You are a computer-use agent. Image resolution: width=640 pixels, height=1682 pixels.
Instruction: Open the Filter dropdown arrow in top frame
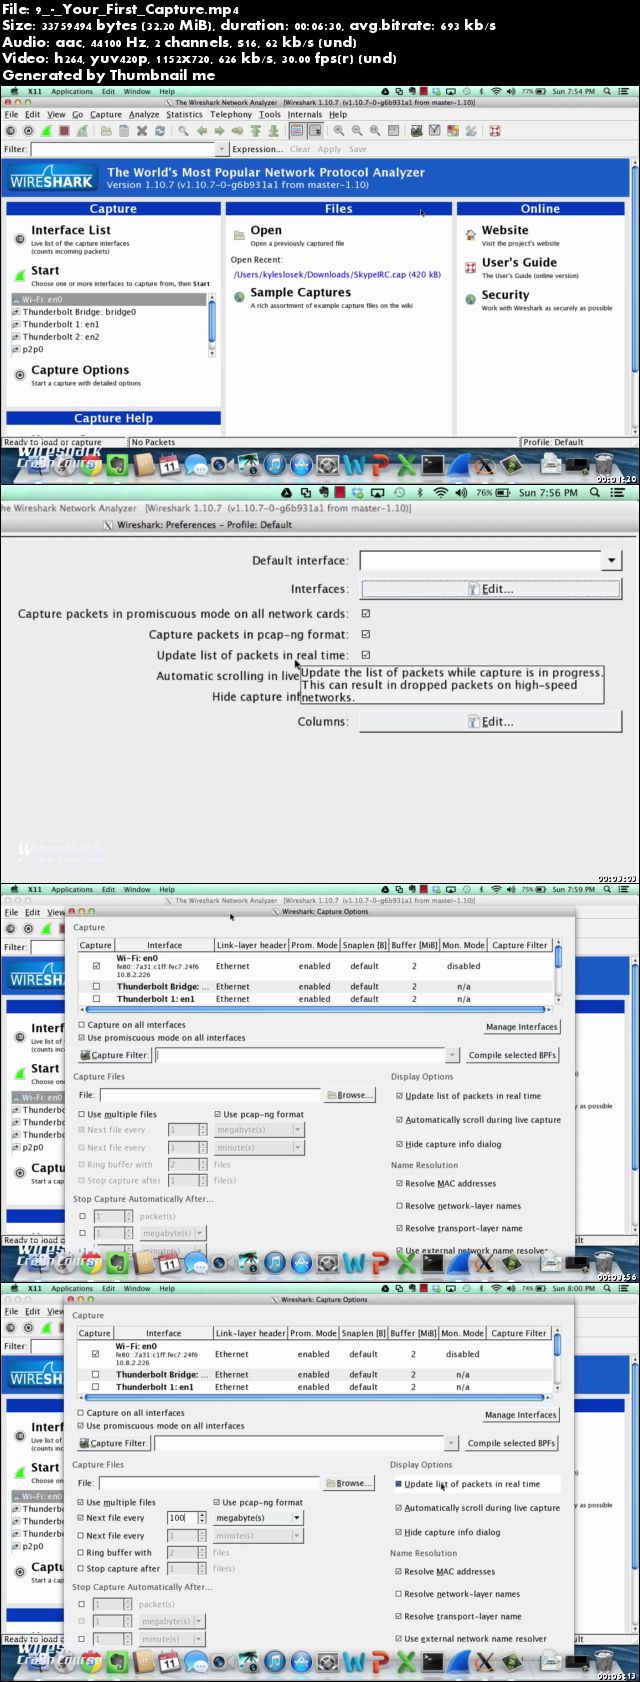(x=222, y=149)
